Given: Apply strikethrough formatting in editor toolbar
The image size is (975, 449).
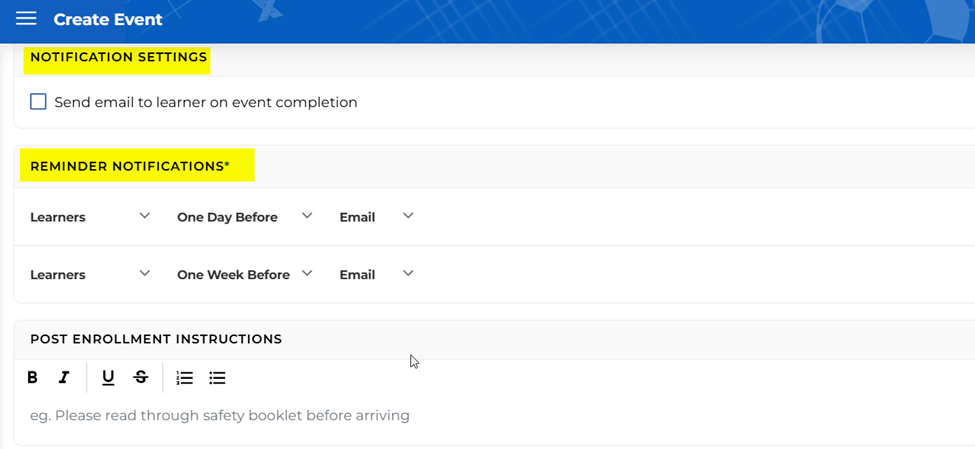Looking at the screenshot, I should [x=141, y=378].
